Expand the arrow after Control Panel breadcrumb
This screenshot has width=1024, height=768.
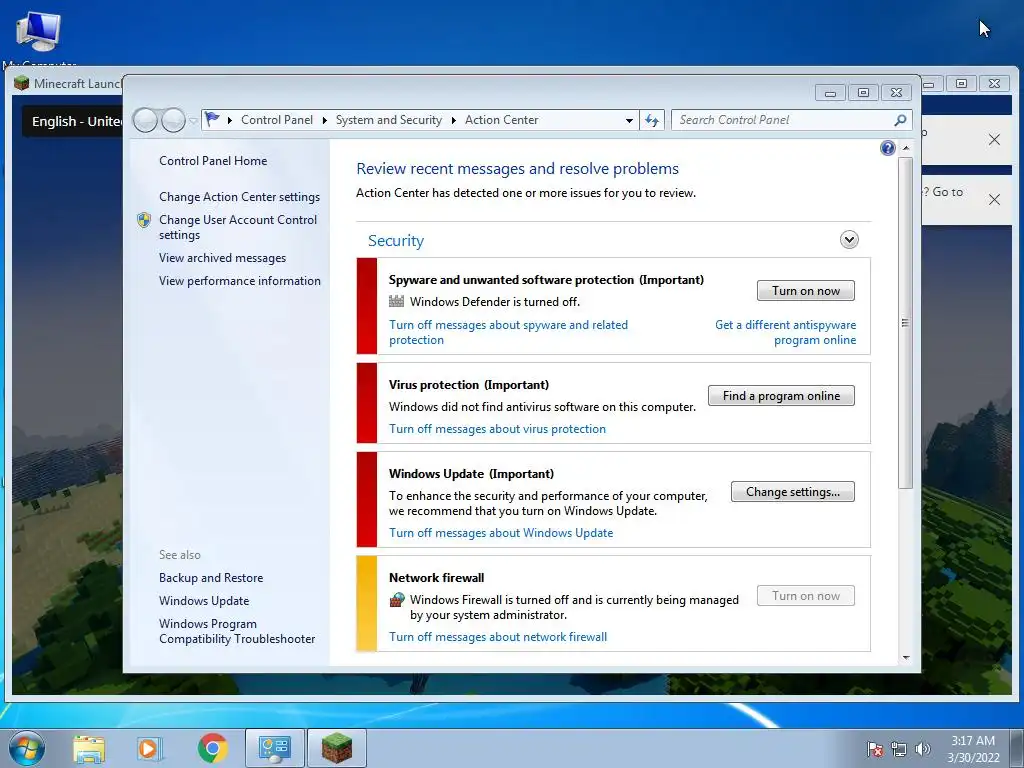click(325, 120)
